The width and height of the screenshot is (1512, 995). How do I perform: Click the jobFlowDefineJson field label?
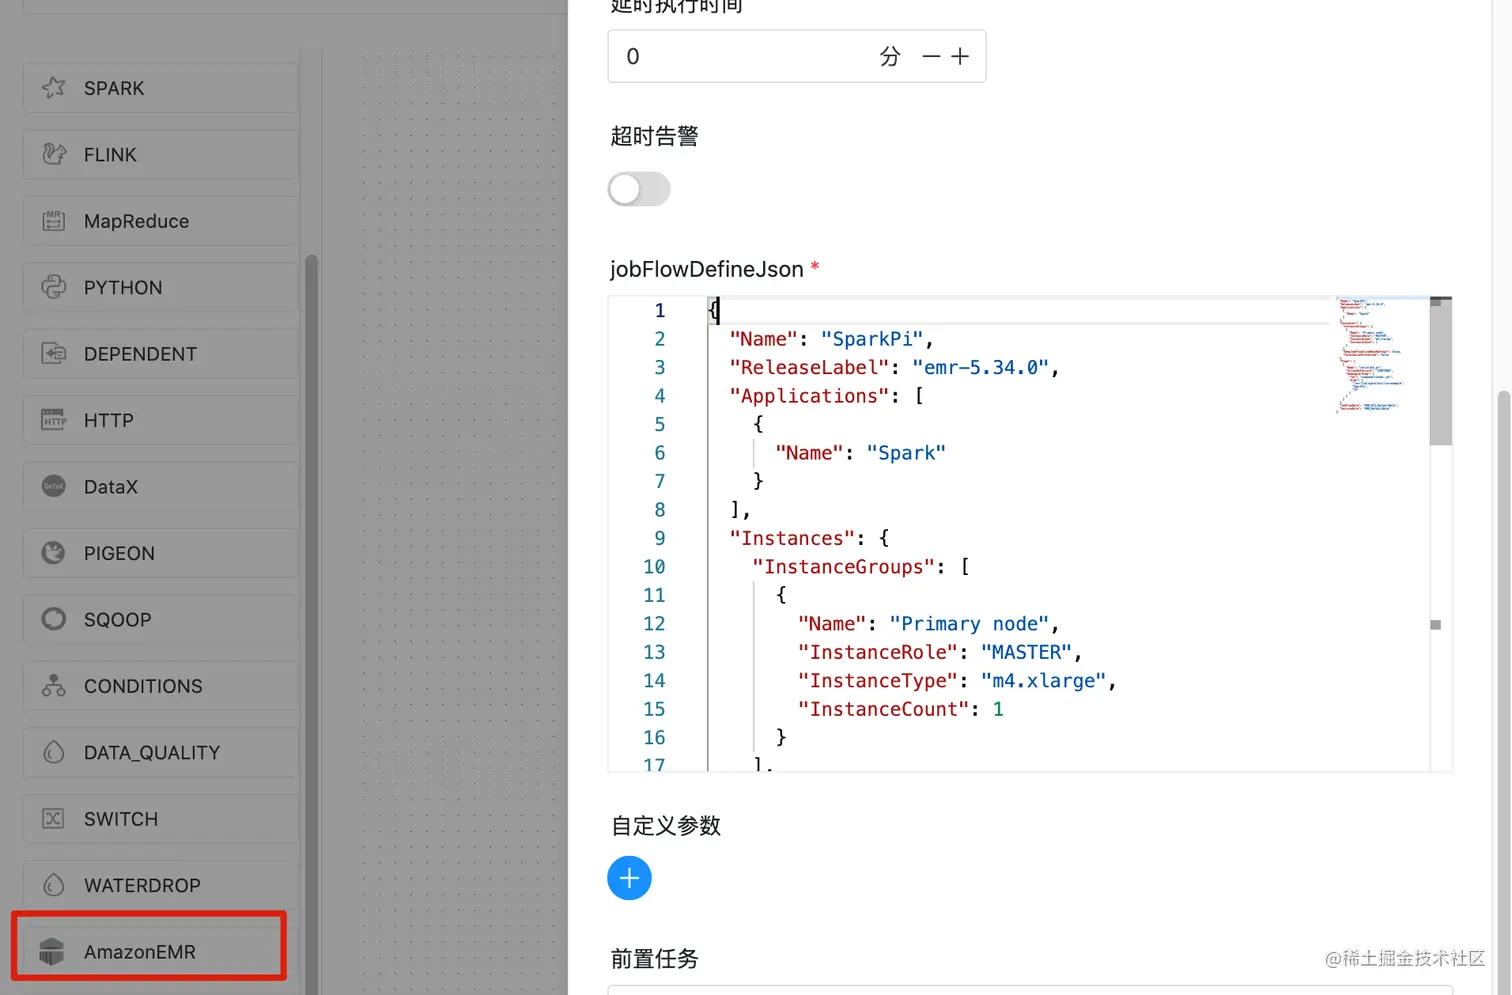pyautogui.click(x=707, y=269)
